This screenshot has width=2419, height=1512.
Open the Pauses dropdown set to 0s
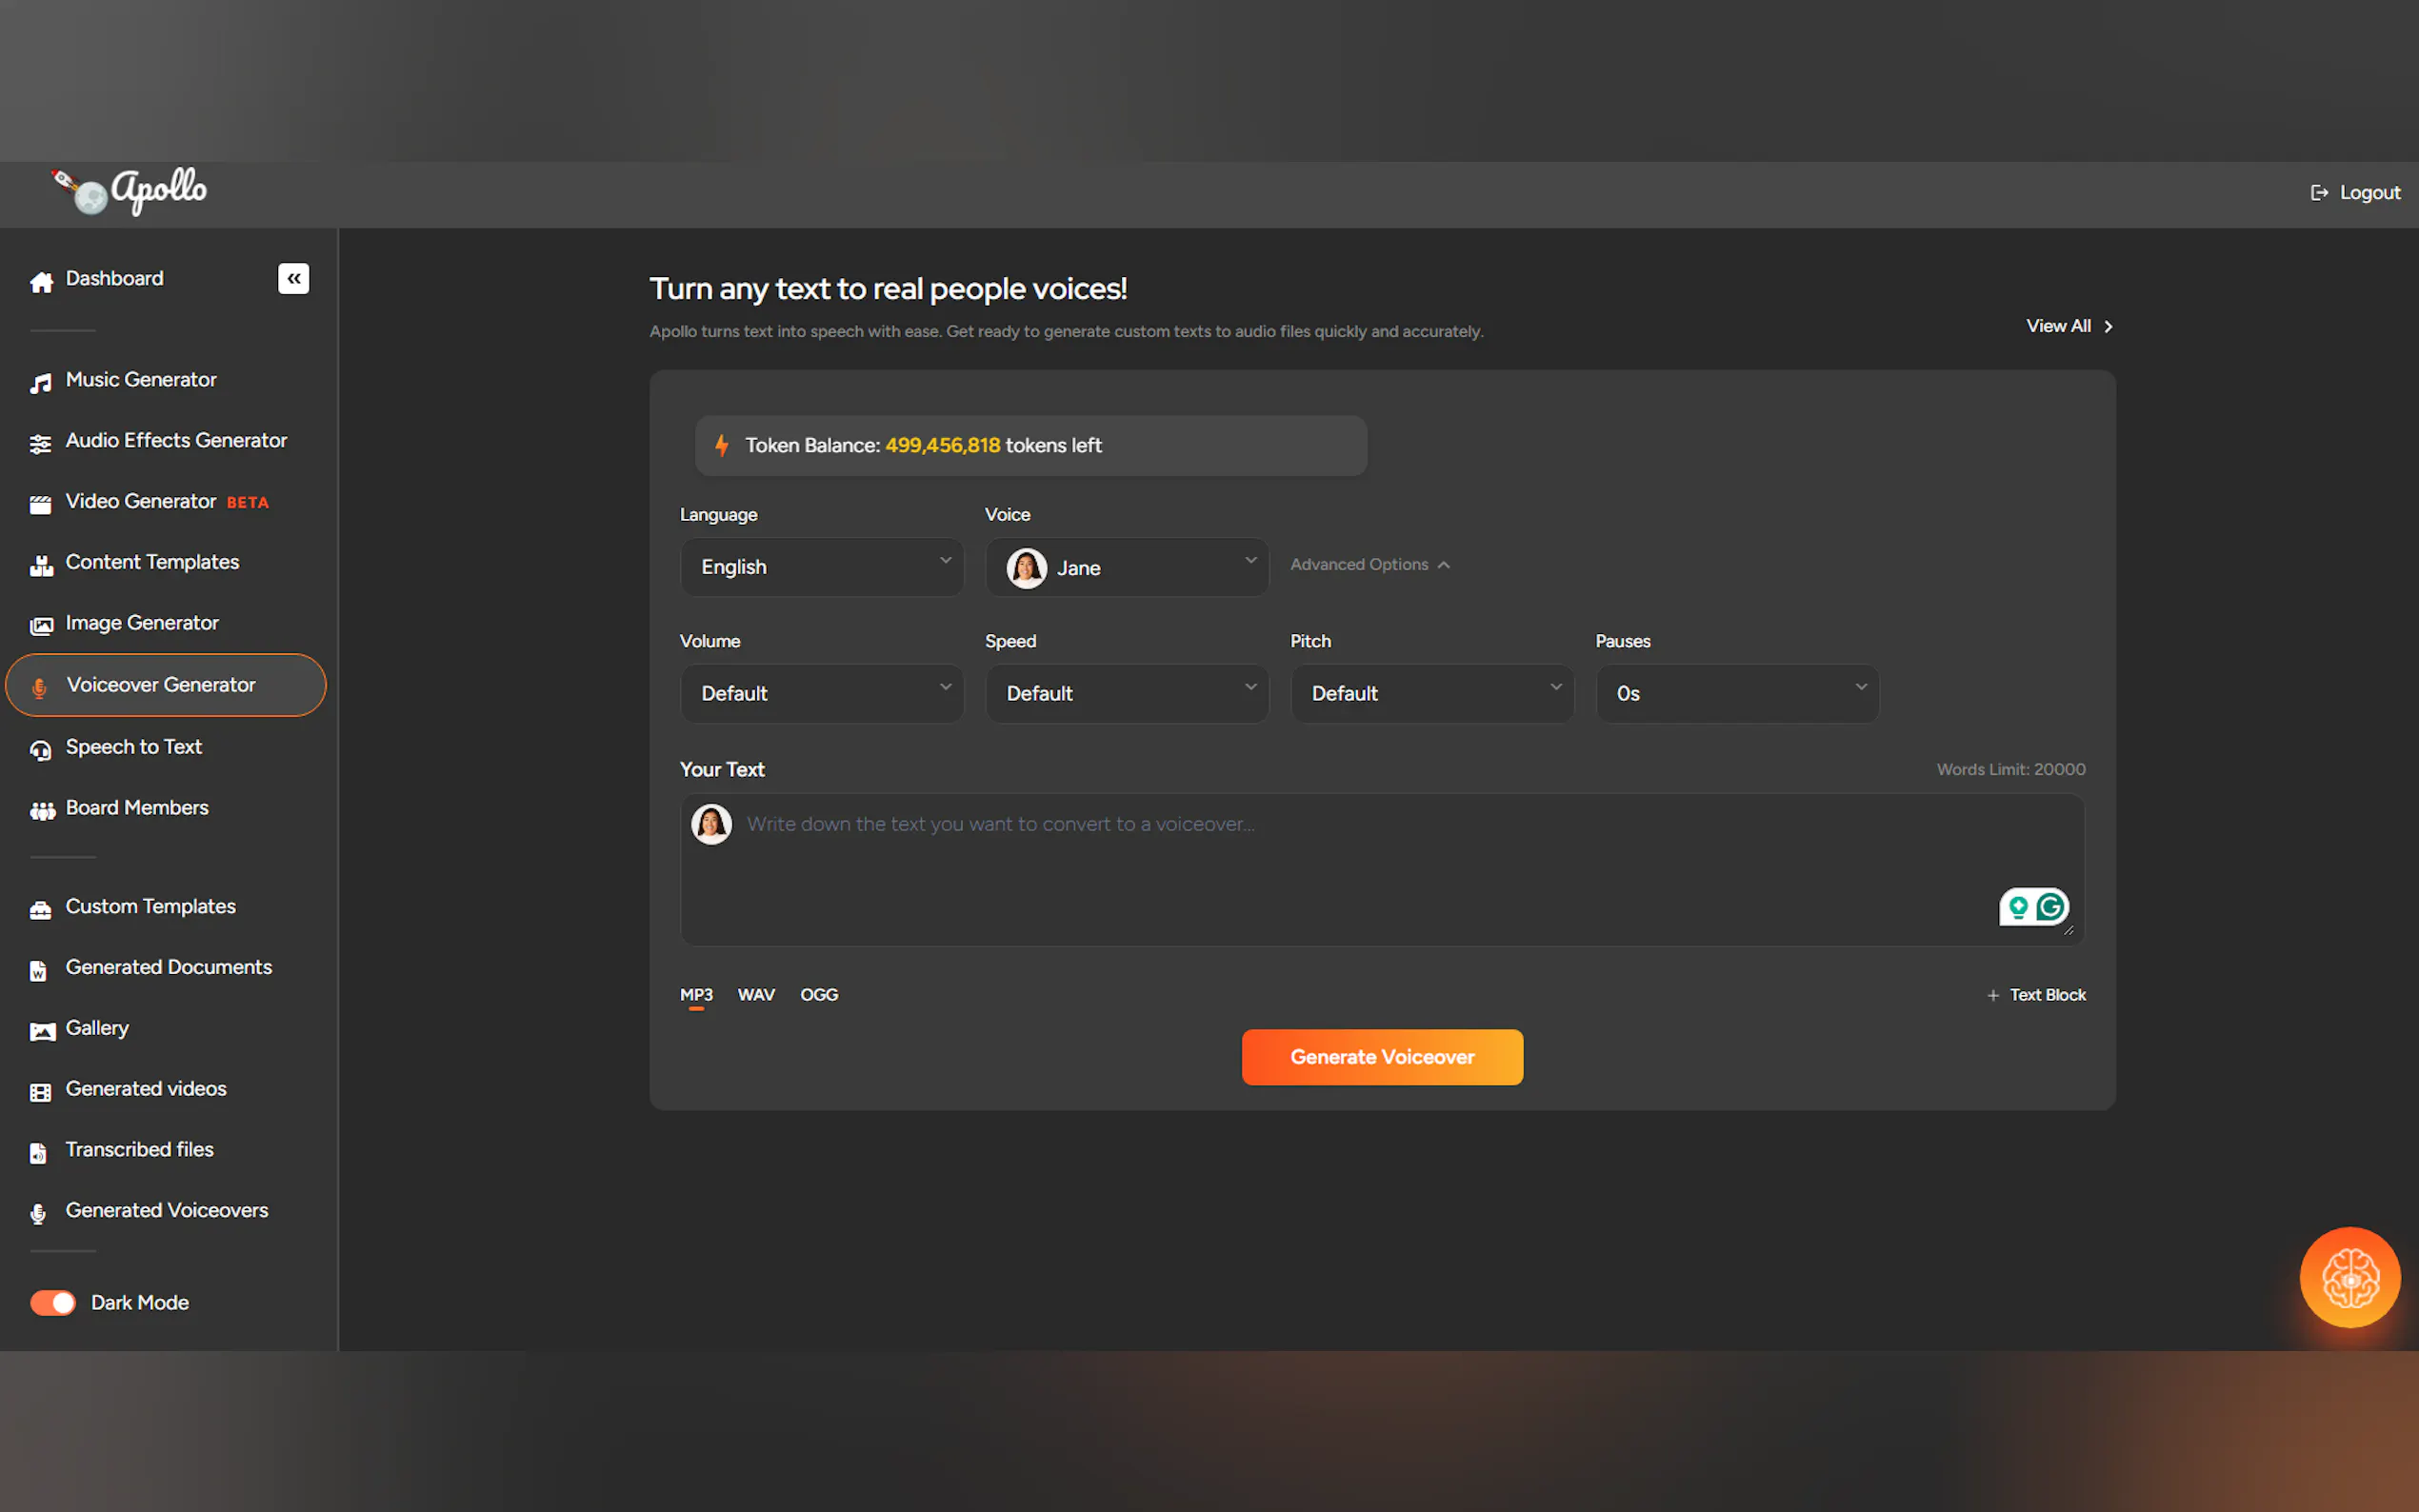pos(1736,693)
